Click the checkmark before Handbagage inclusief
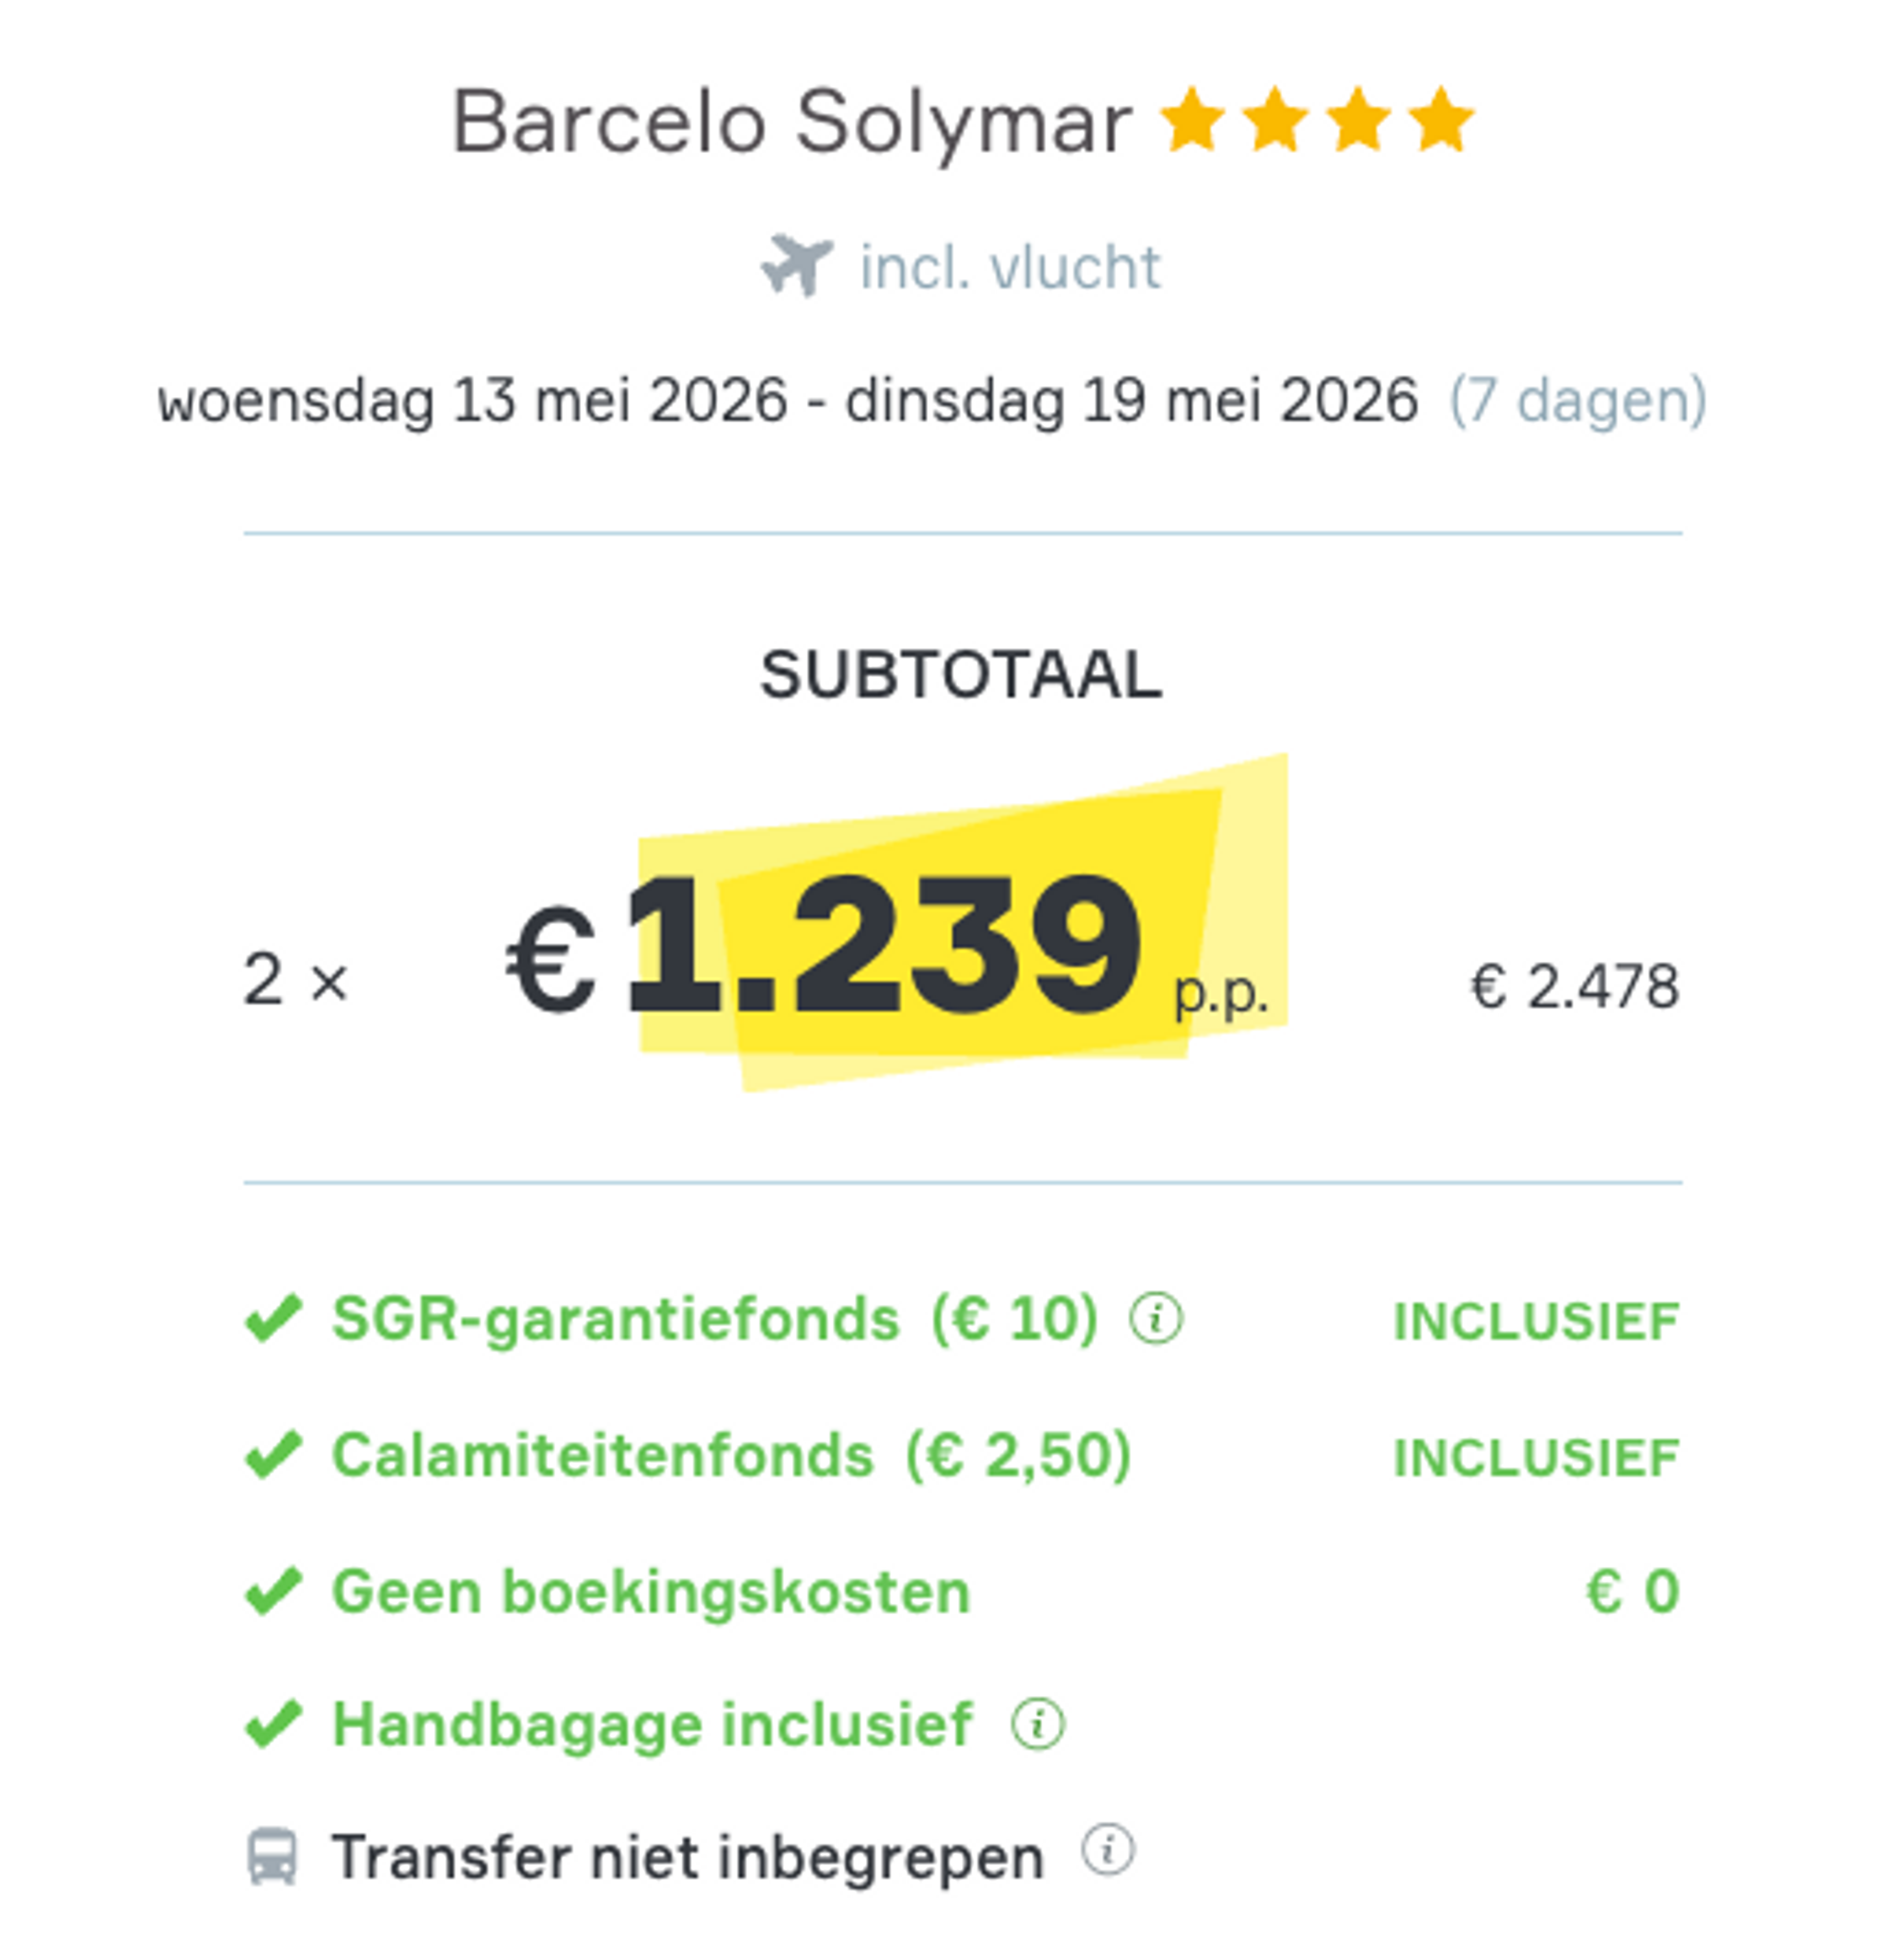 pos(273,1724)
